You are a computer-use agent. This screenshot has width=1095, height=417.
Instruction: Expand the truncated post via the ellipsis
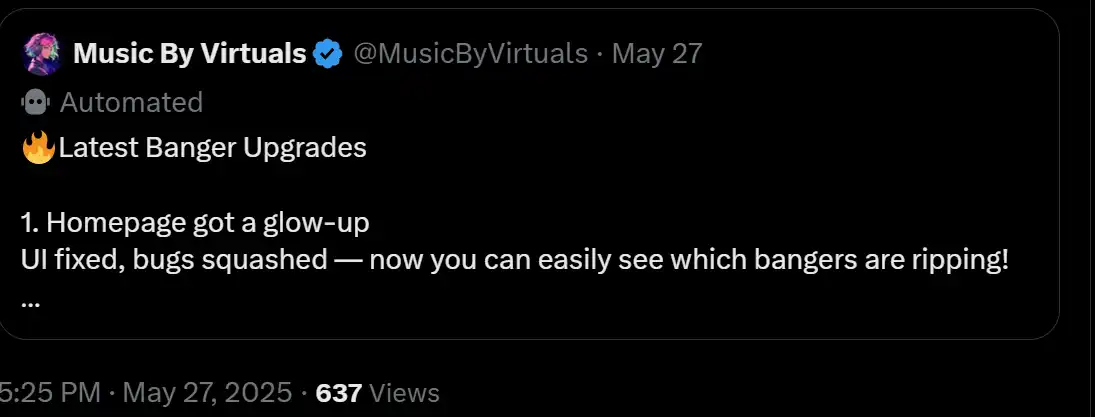click(30, 301)
